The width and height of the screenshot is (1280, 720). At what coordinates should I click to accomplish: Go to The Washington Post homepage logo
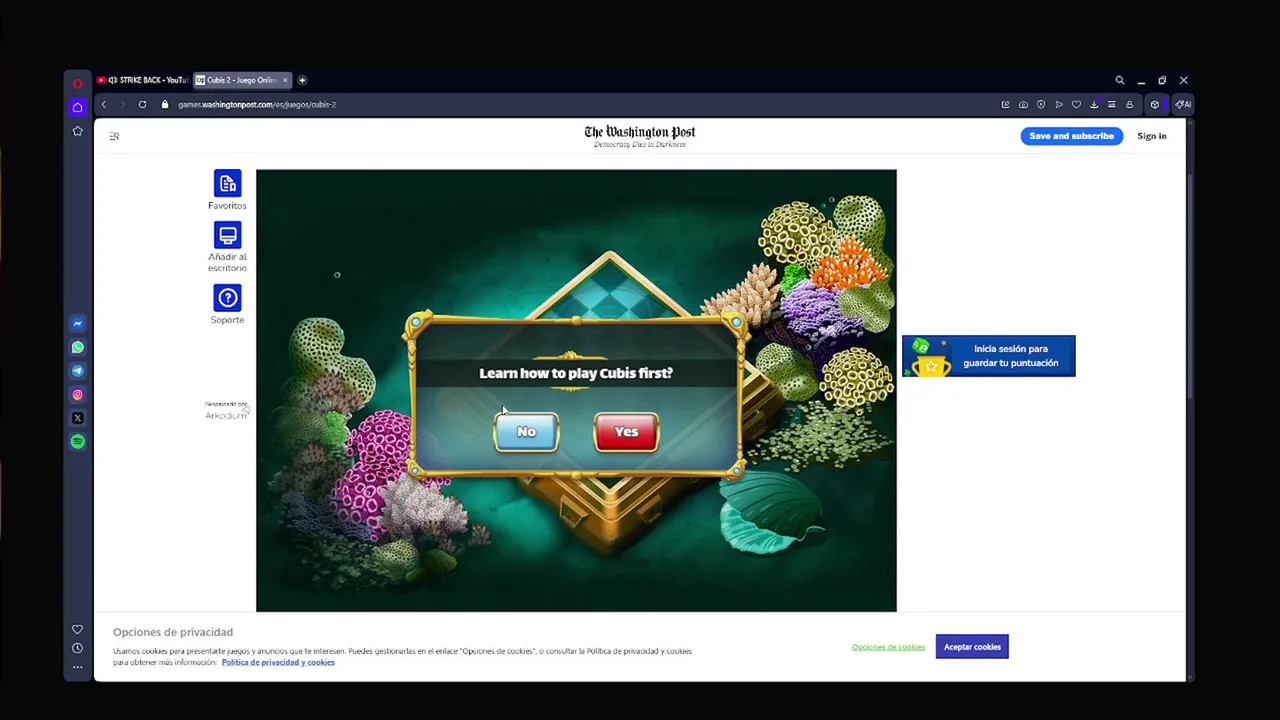pos(640,132)
